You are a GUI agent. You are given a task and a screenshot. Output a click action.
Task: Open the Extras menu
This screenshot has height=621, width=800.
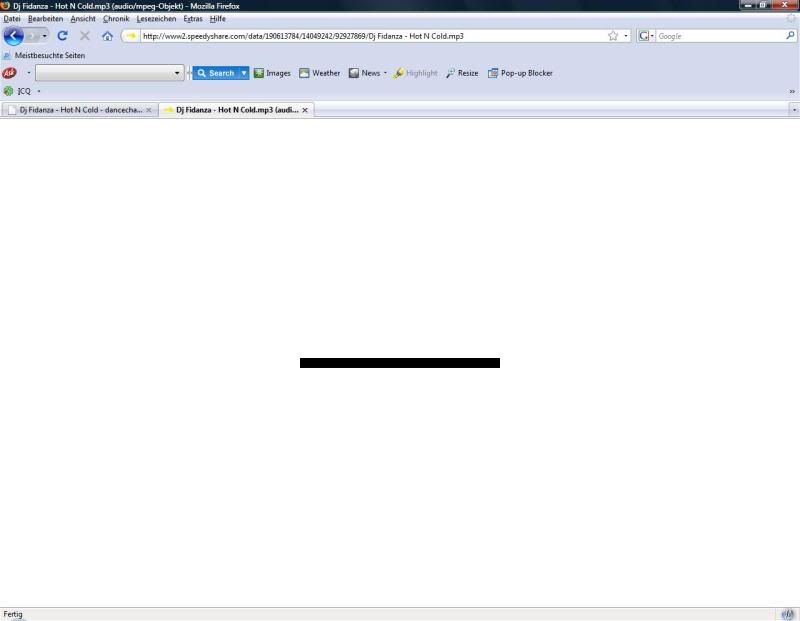point(192,19)
